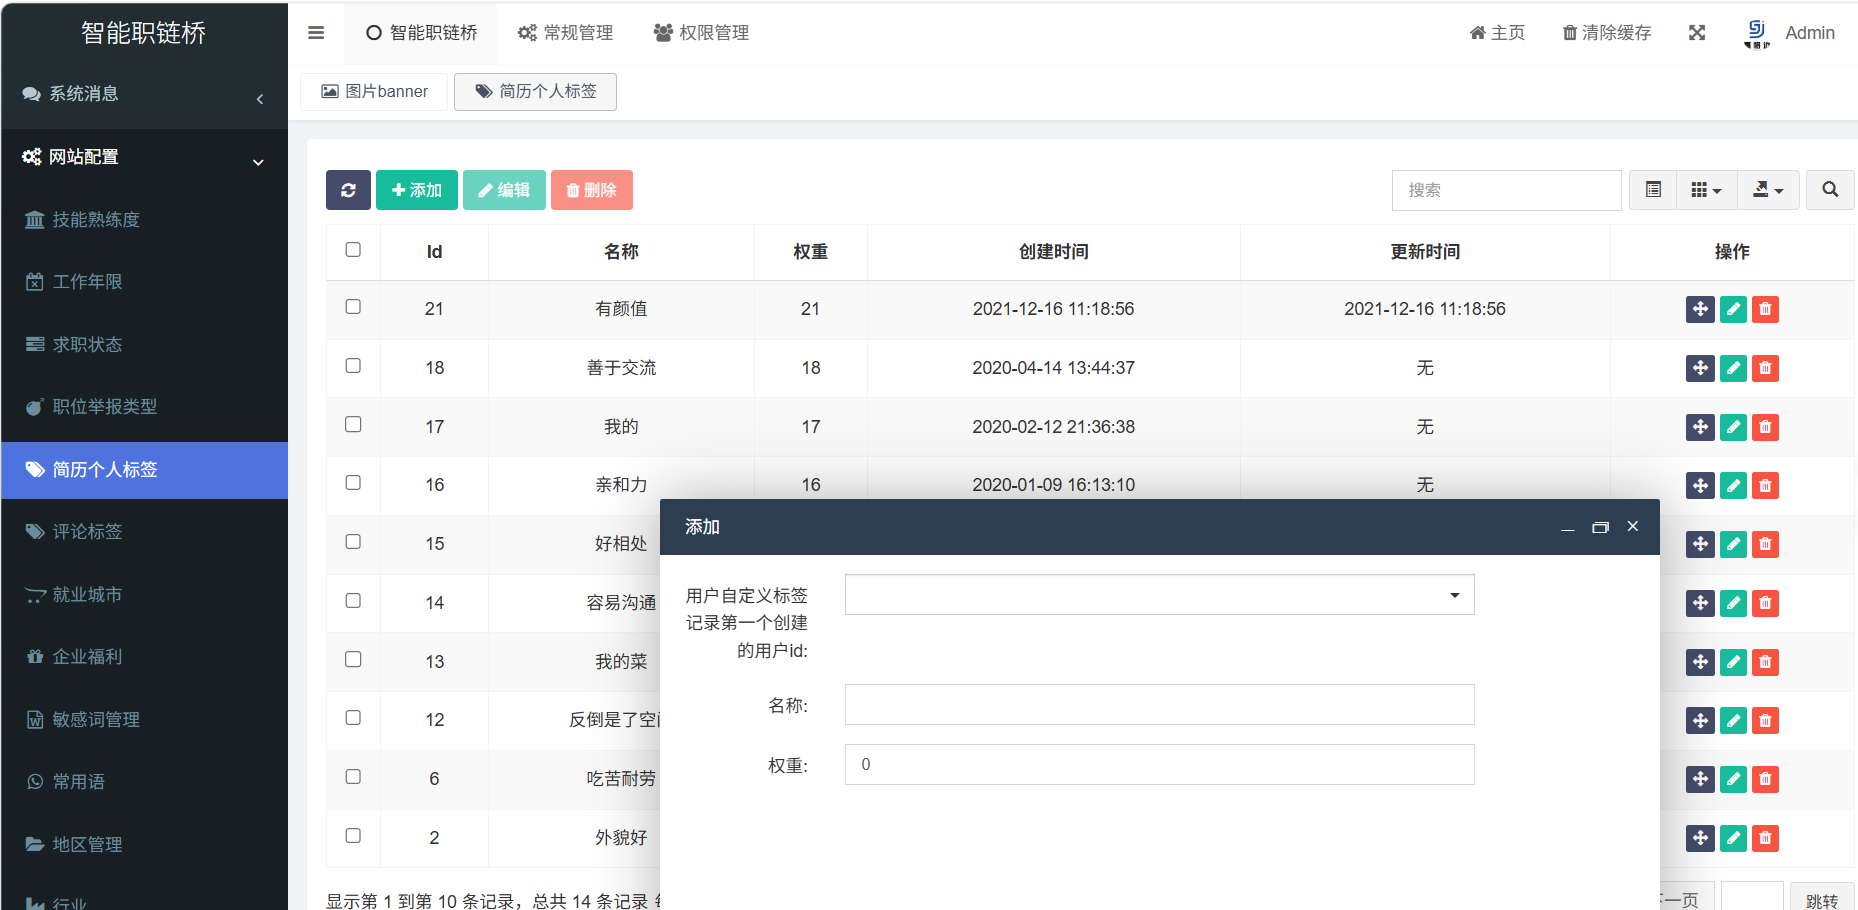This screenshot has width=1858, height=910.
Task: Open the columns selection dropdown
Action: pyautogui.click(x=1706, y=190)
